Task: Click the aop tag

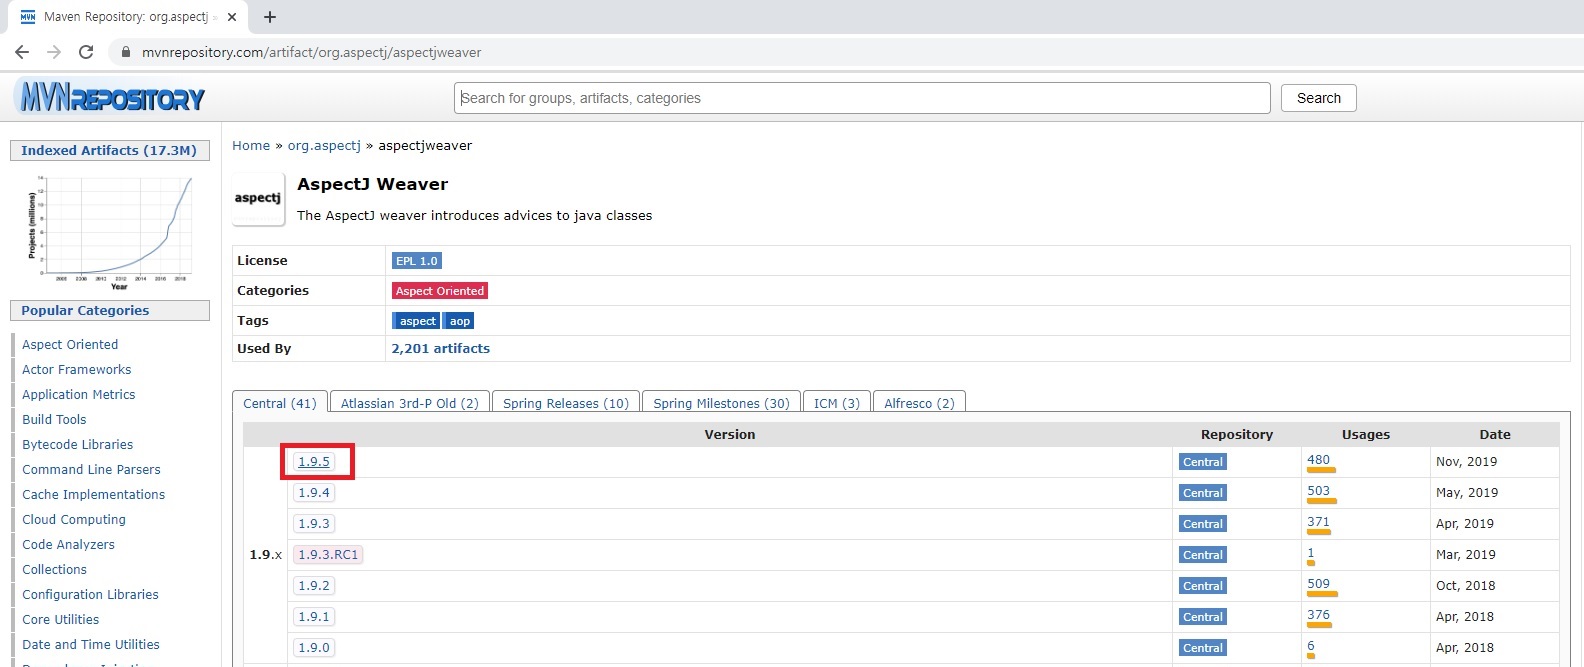Action: click(459, 321)
